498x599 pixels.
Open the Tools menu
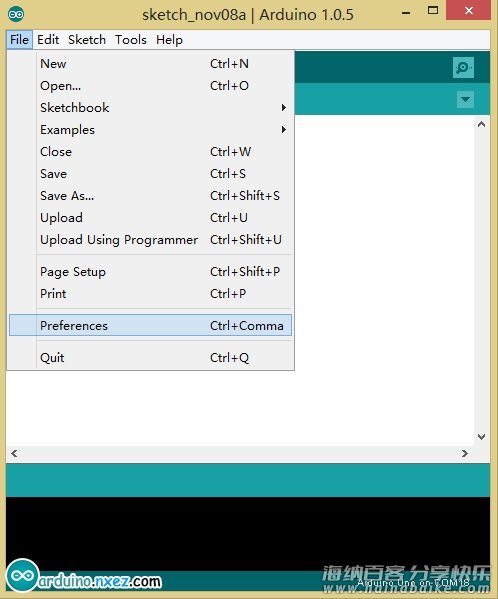(x=131, y=40)
